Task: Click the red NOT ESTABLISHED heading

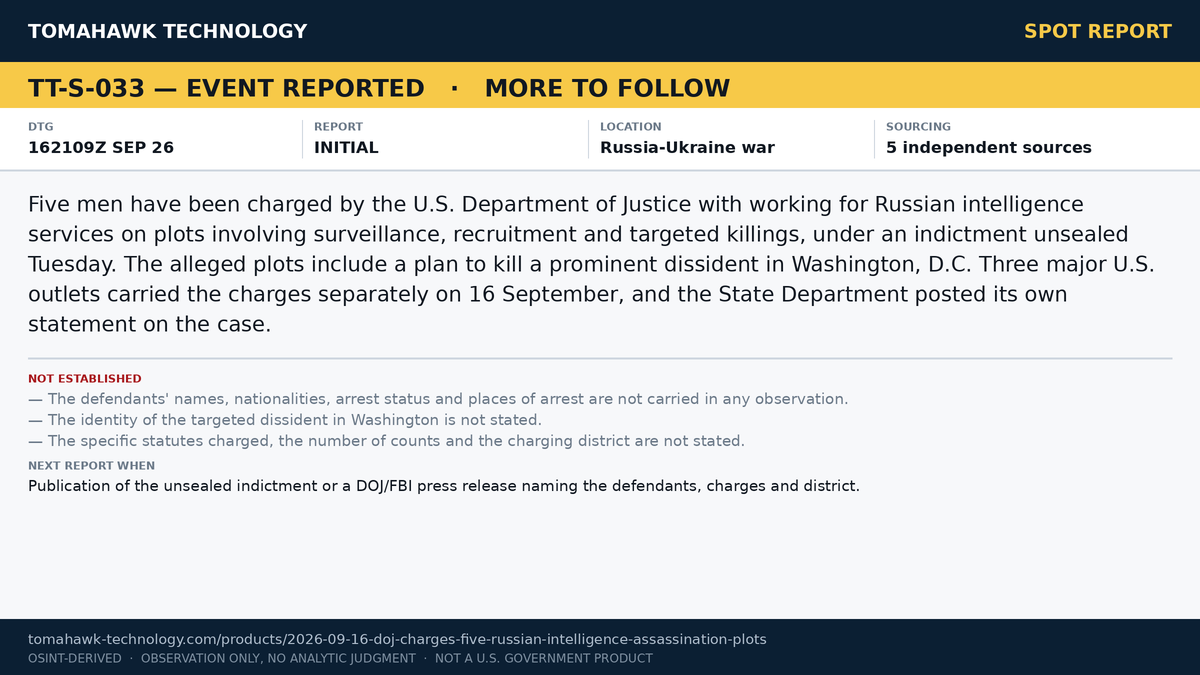Action: [85, 379]
